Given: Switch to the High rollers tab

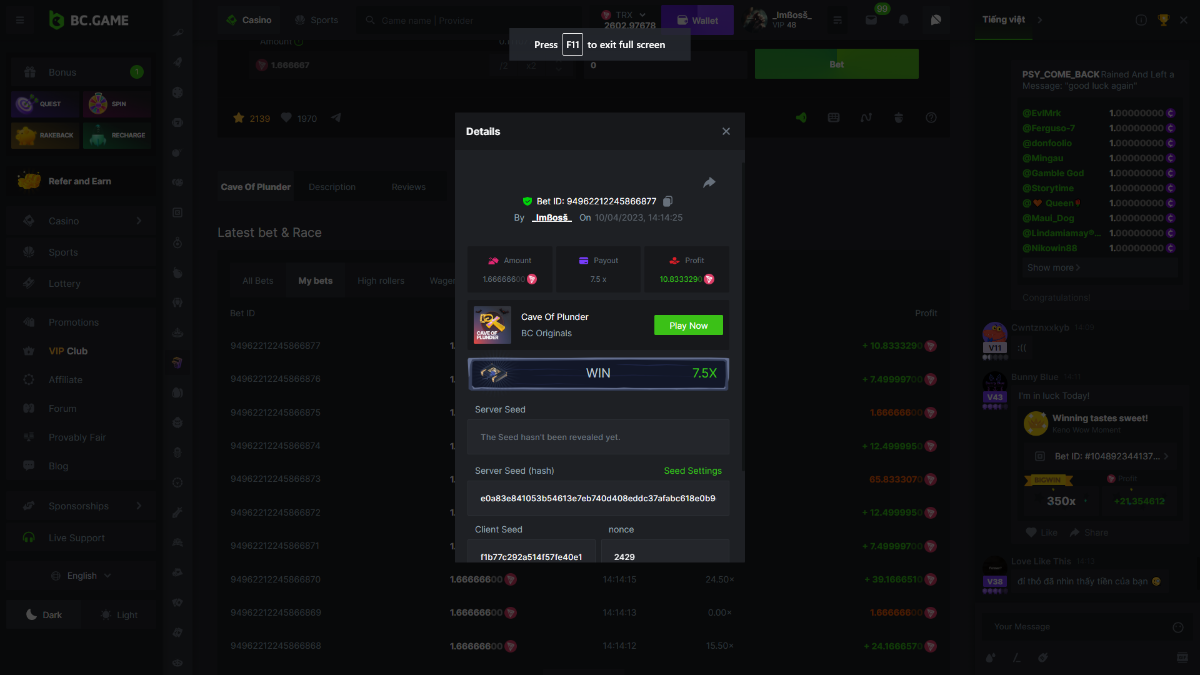Looking at the screenshot, I should (381, 281).
